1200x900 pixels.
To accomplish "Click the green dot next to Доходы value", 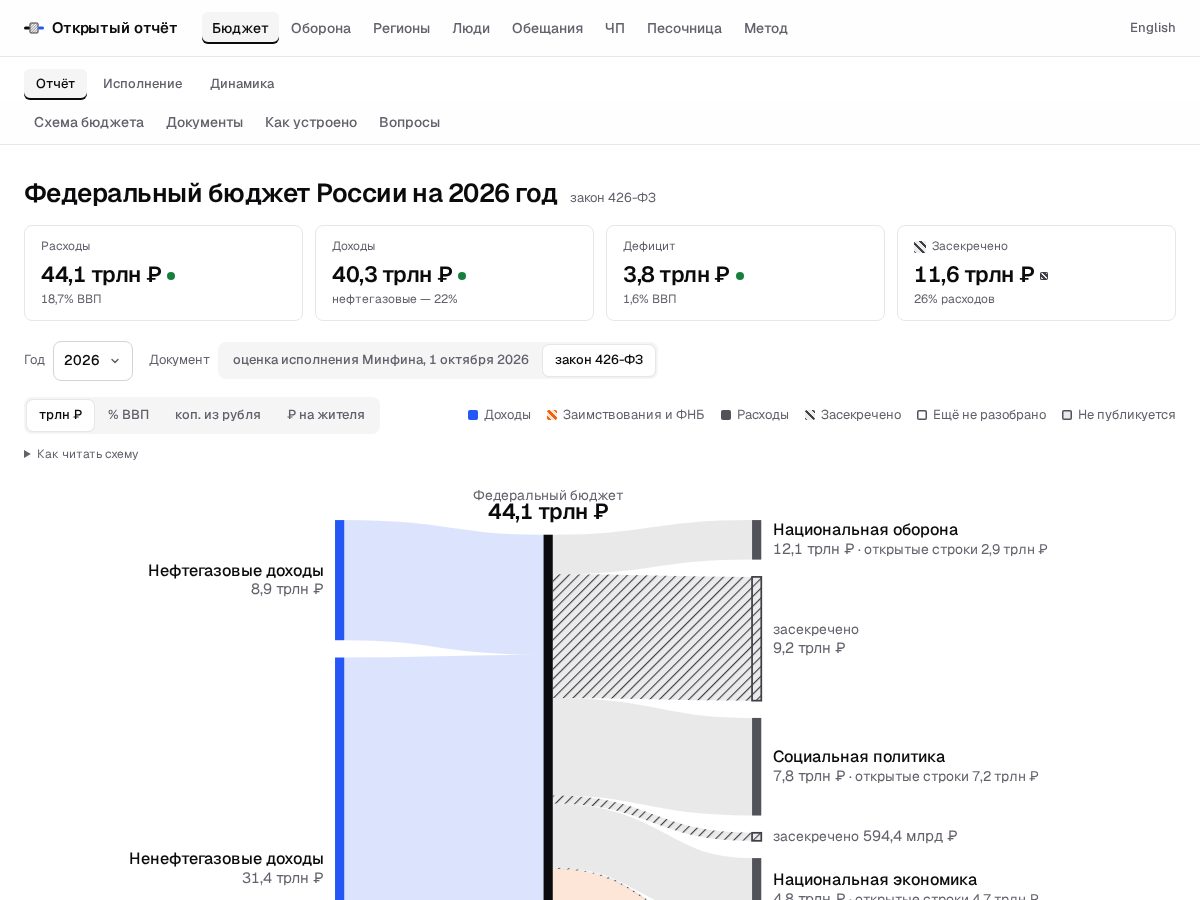I will click(462, 276).
